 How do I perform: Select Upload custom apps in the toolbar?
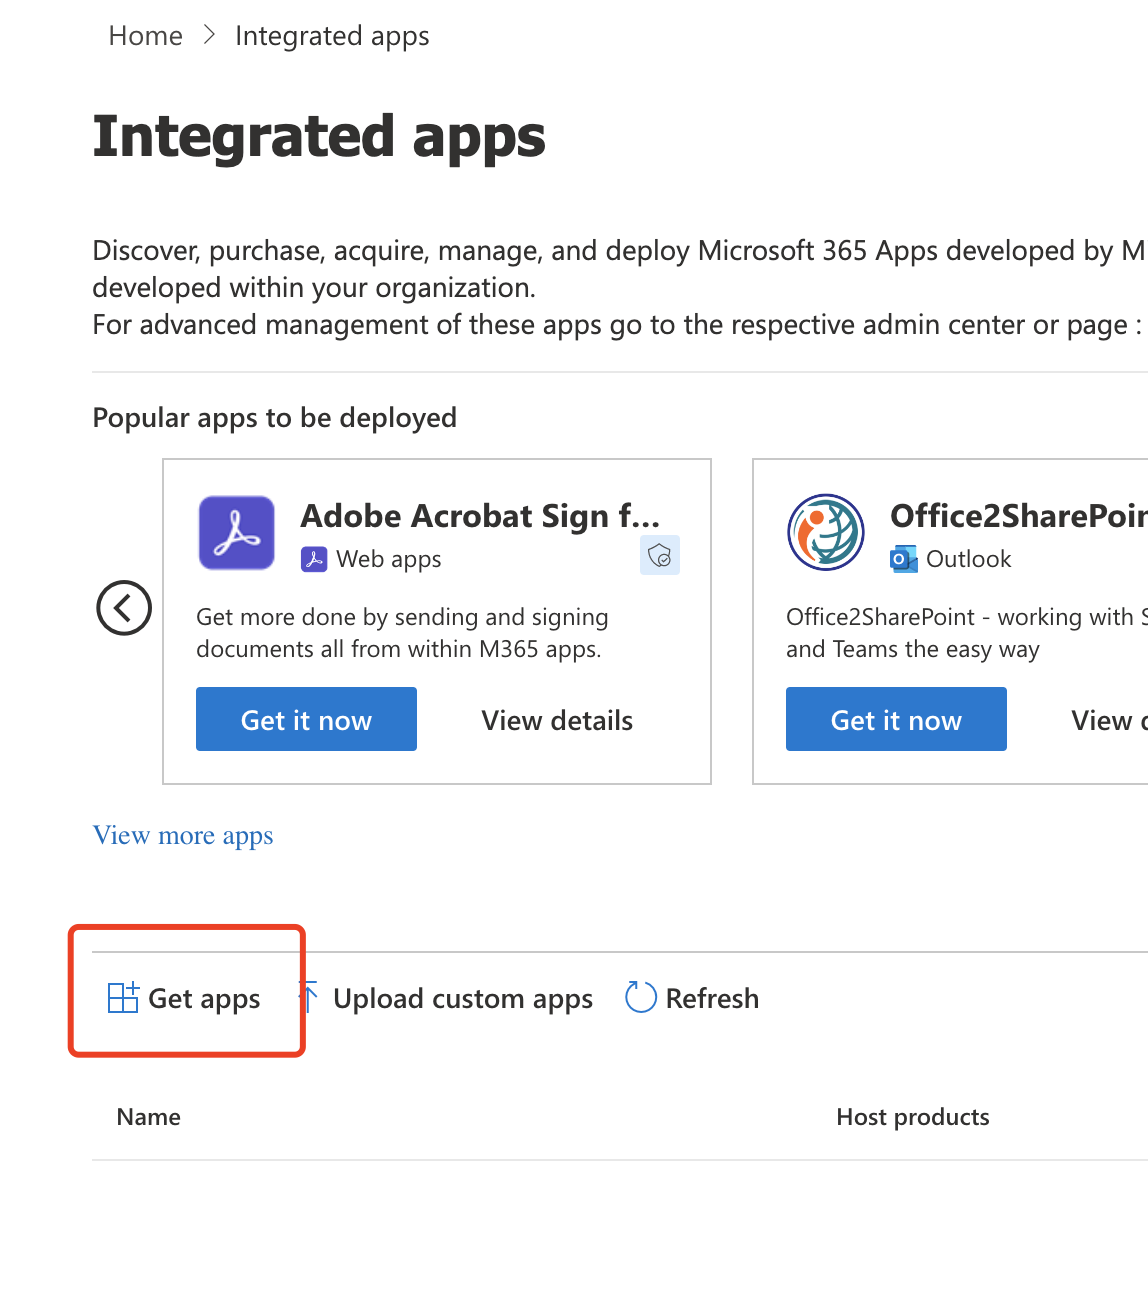pyautogui.click(x=448, y=998)
